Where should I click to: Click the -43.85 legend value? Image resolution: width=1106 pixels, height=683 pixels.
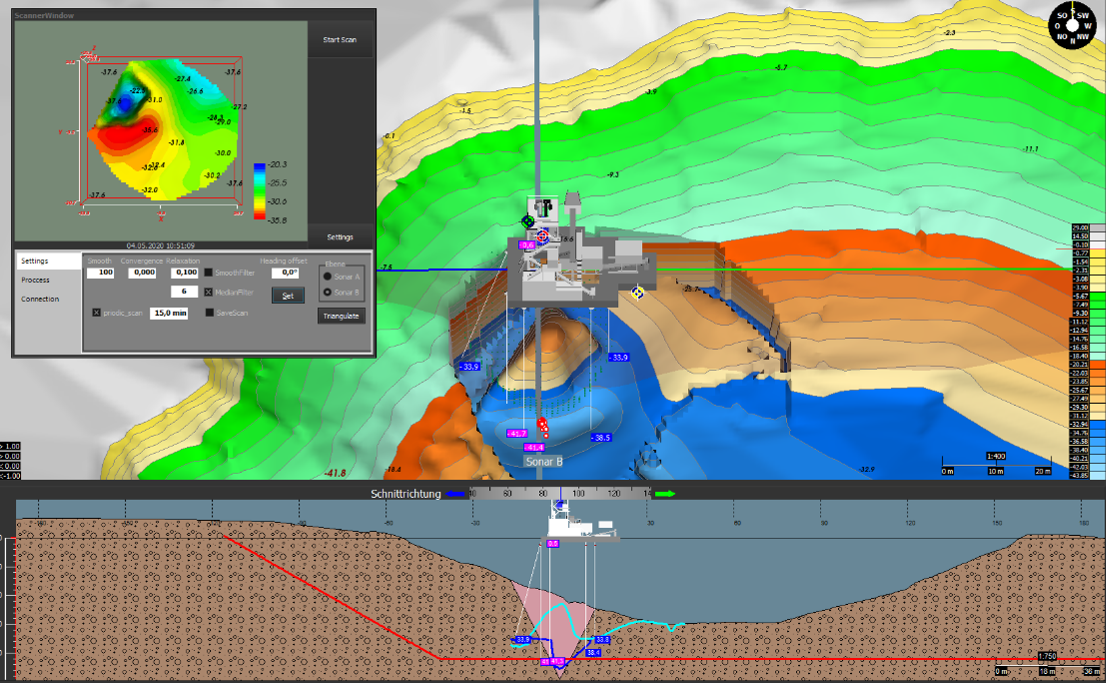point(1080,476)
